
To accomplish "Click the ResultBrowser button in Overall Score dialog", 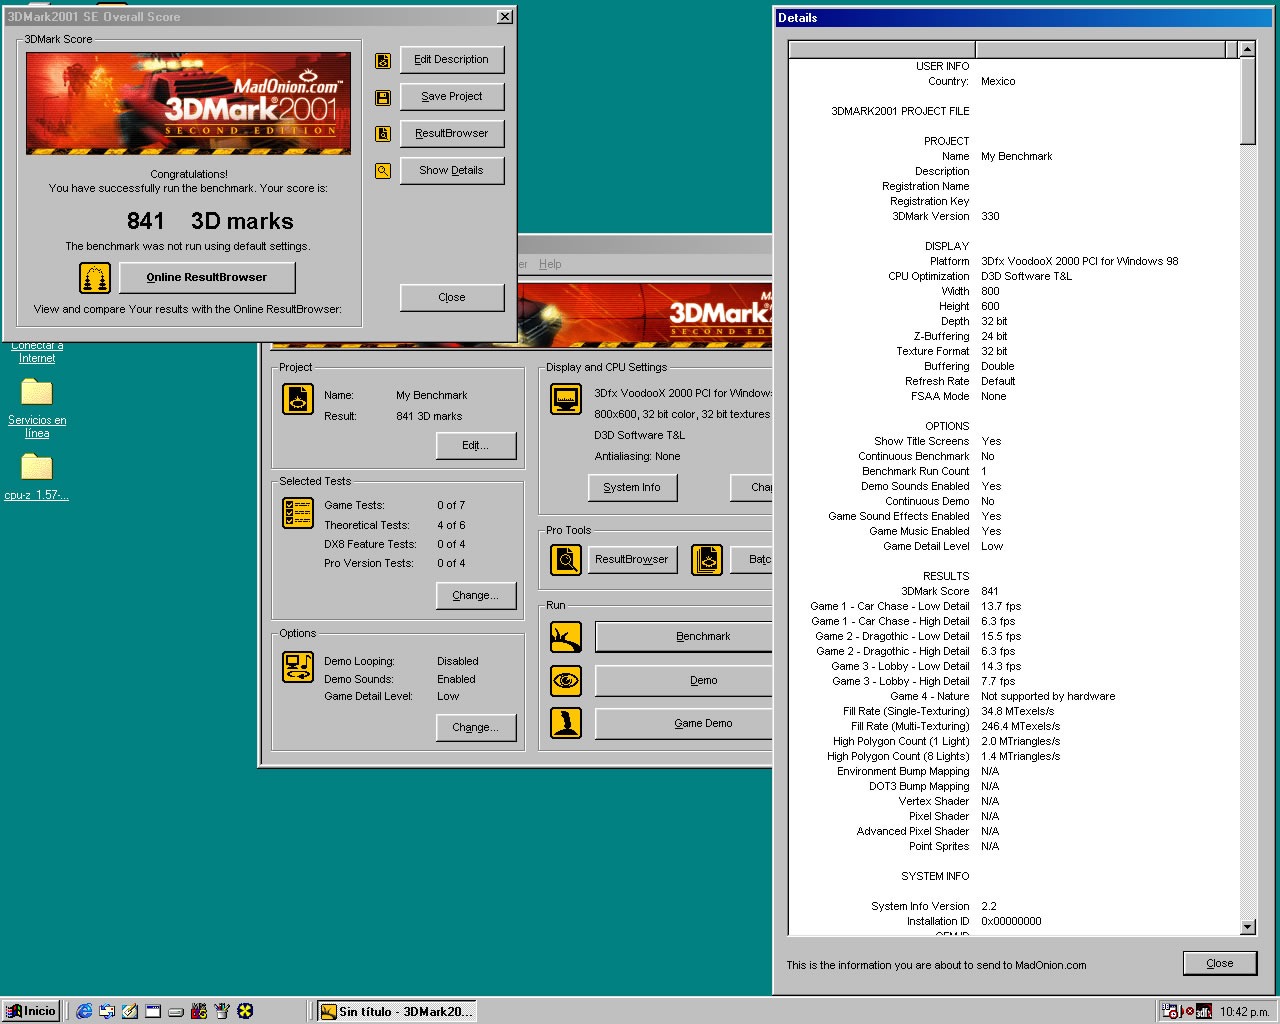I will (x=452, y=134).
